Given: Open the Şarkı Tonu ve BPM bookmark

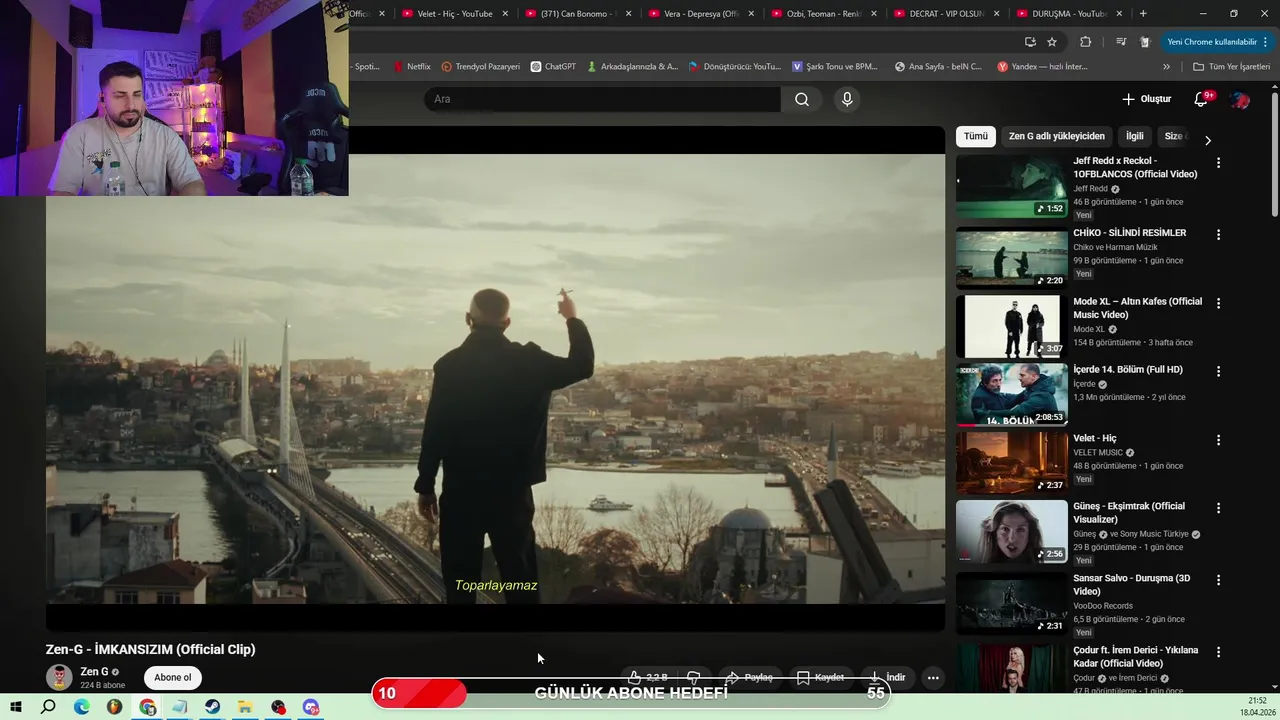Looking at the screenshot, I should pos(835,67).
